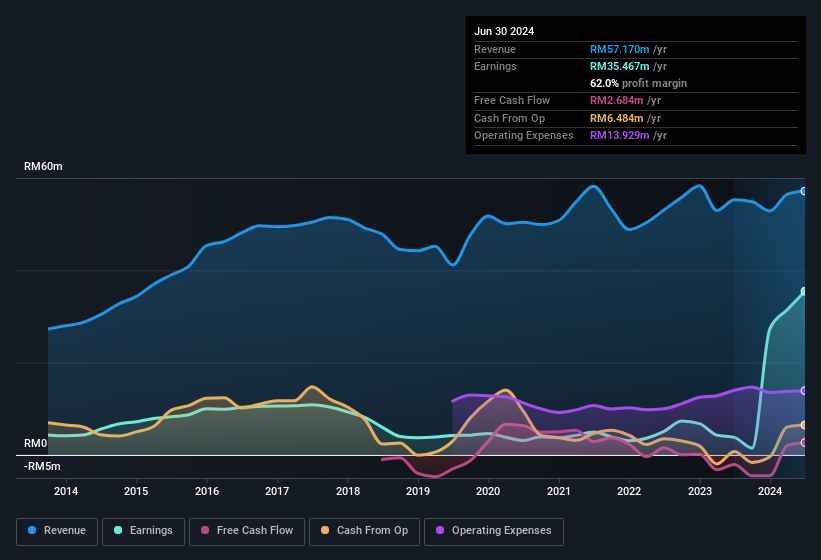
Task: Click the 2018 x-axis label
Action: click(x=348, y=491)
